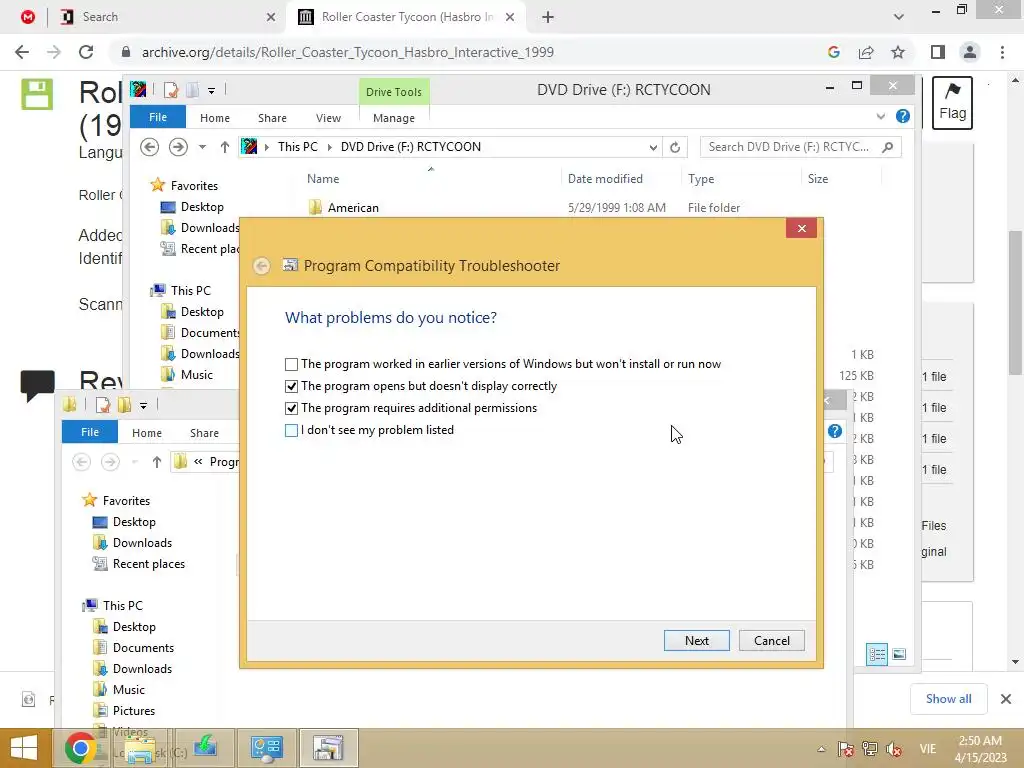Go up one level in lower explorer
Image resolution: width=1024 pixels, height=768 pixels.
click(157, 462)
